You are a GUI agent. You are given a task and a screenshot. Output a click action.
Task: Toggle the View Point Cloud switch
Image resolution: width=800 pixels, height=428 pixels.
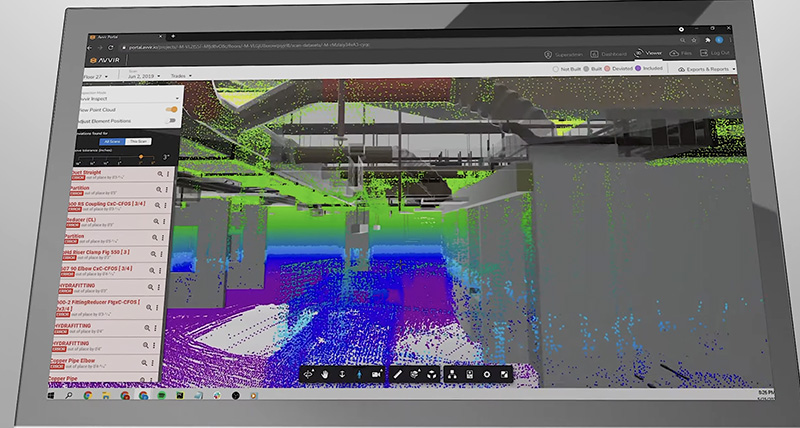pos(171,107)
